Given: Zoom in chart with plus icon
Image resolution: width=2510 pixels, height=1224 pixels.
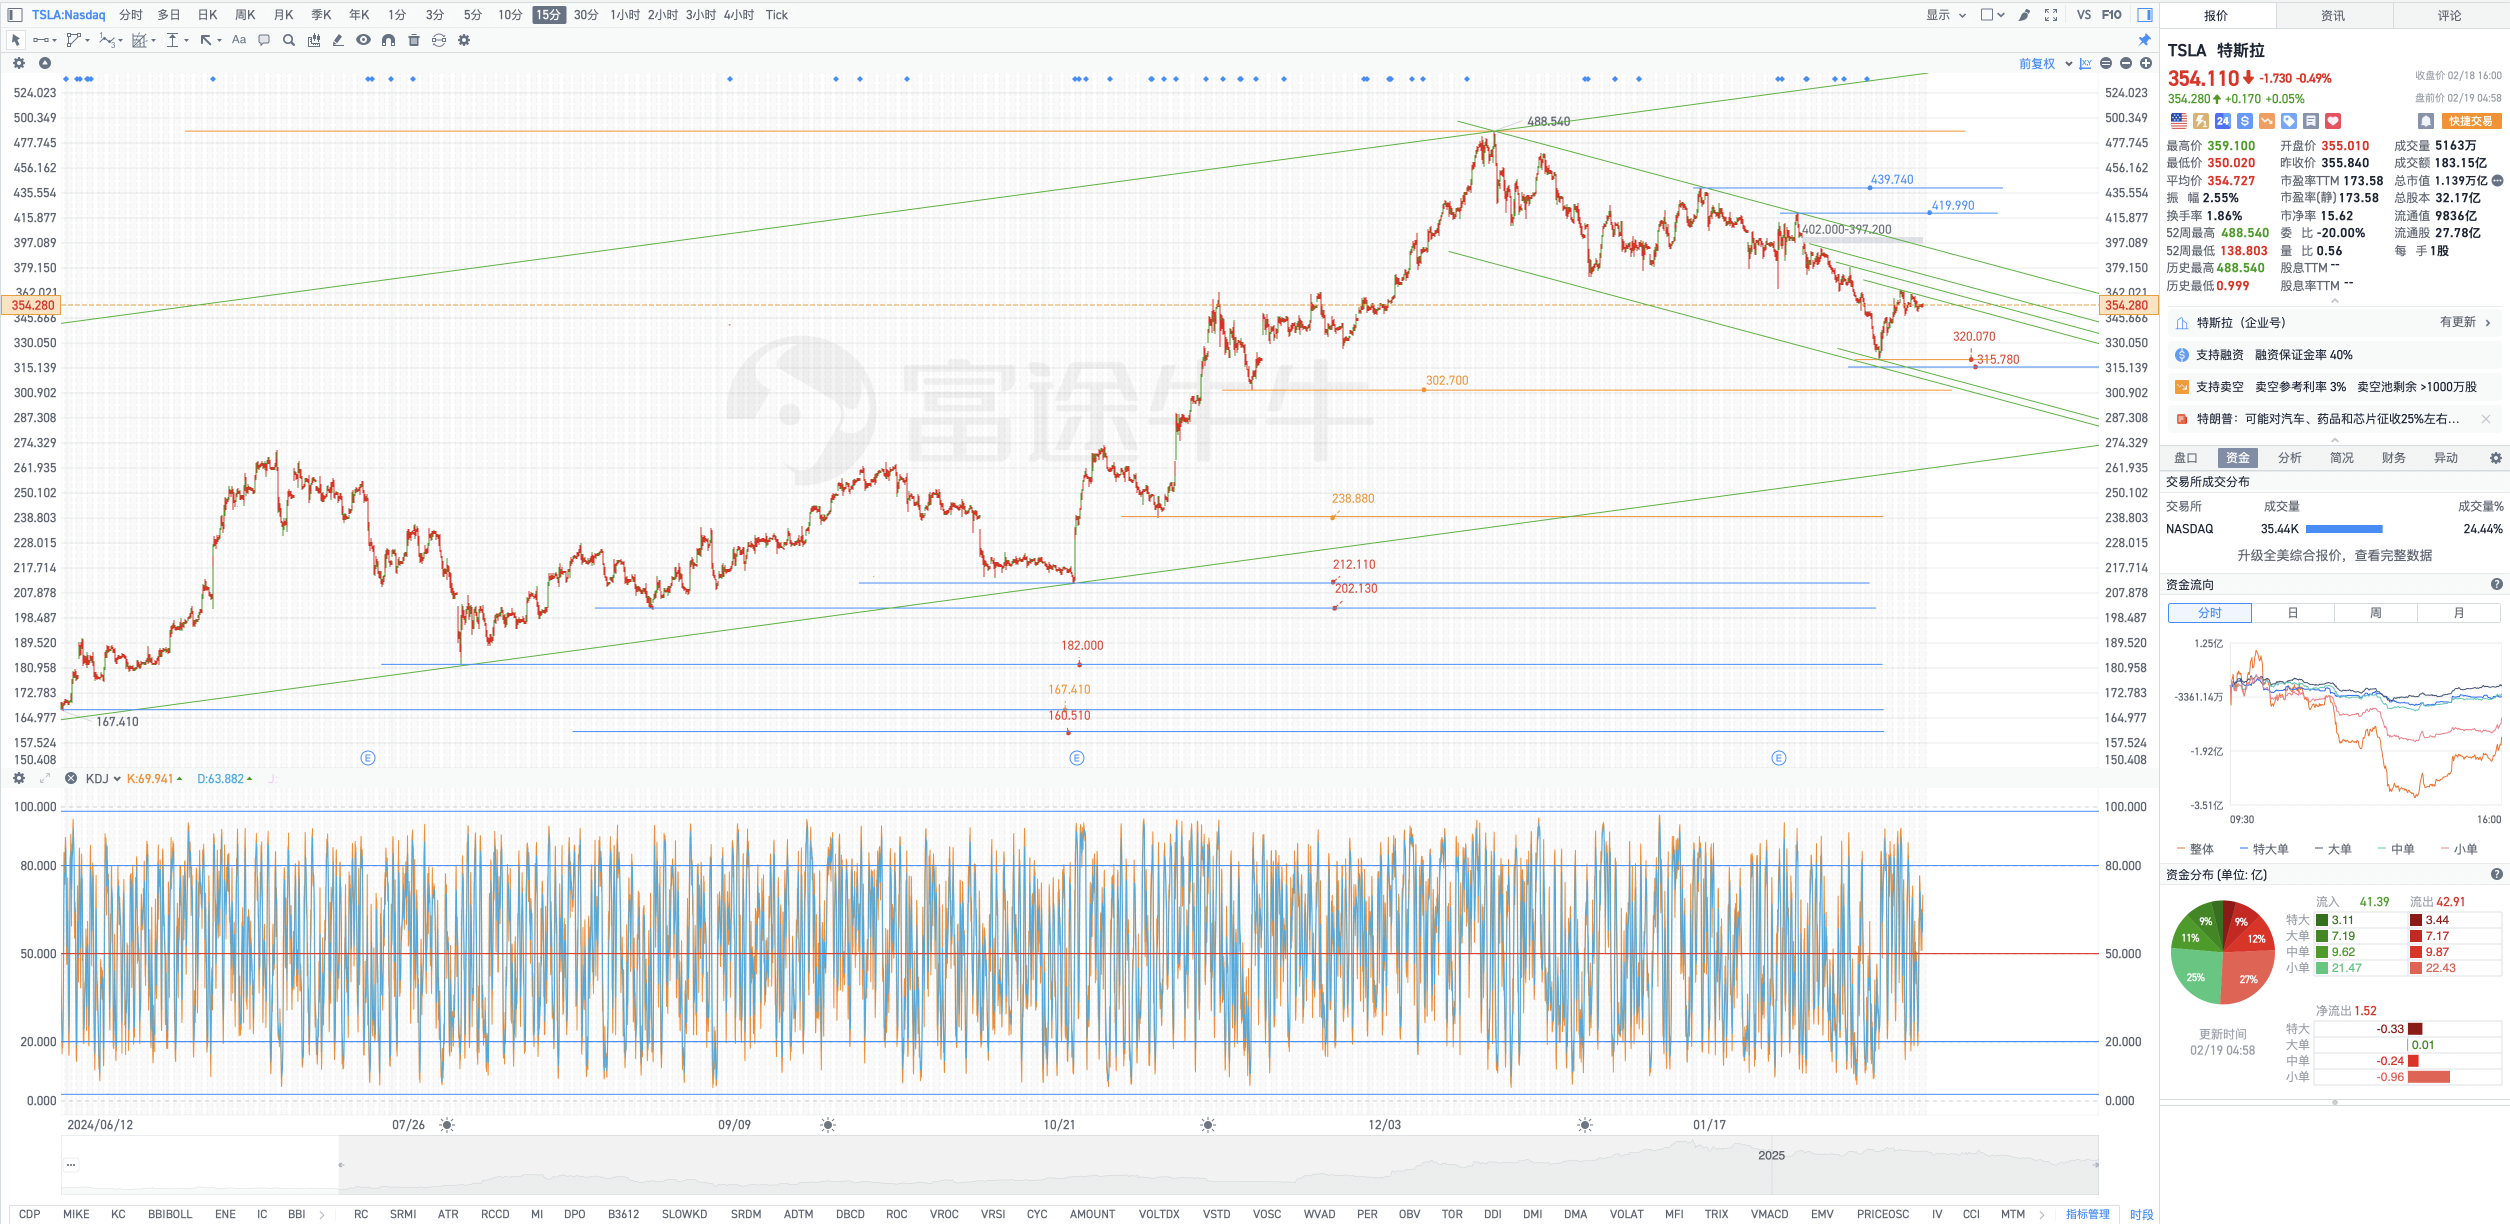Looking at the screenshot, I should coord(2146,63).
